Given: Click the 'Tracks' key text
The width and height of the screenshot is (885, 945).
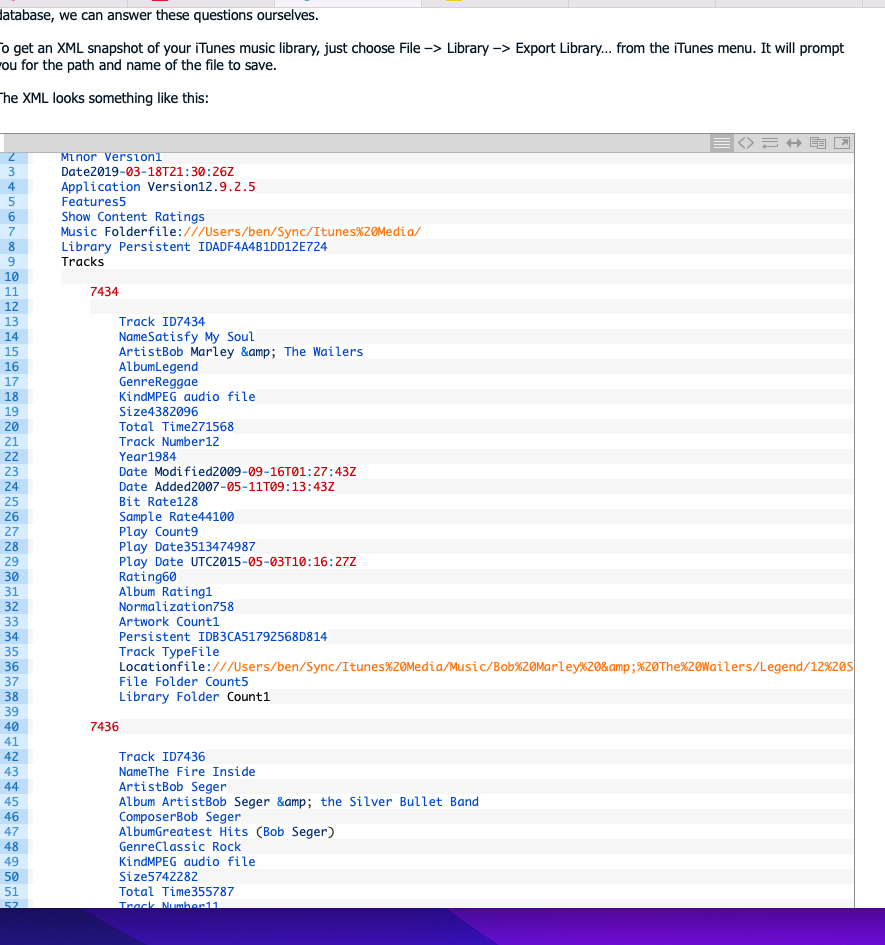Looking at the screenshot, I should [83, 262].
